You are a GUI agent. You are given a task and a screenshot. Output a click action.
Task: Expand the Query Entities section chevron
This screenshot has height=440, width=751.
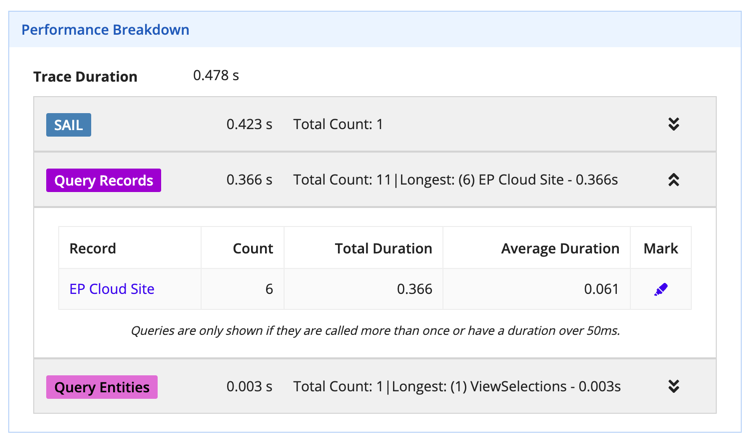tap(673, 386)
